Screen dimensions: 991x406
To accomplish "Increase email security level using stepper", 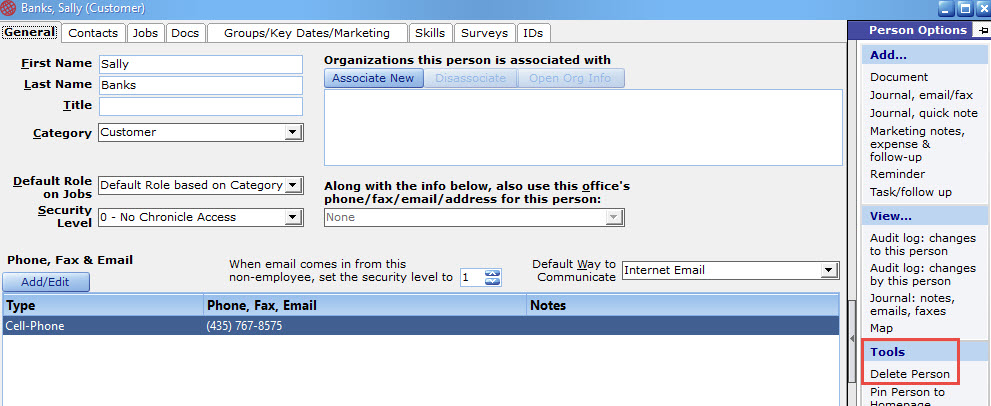I will [492, 273].
